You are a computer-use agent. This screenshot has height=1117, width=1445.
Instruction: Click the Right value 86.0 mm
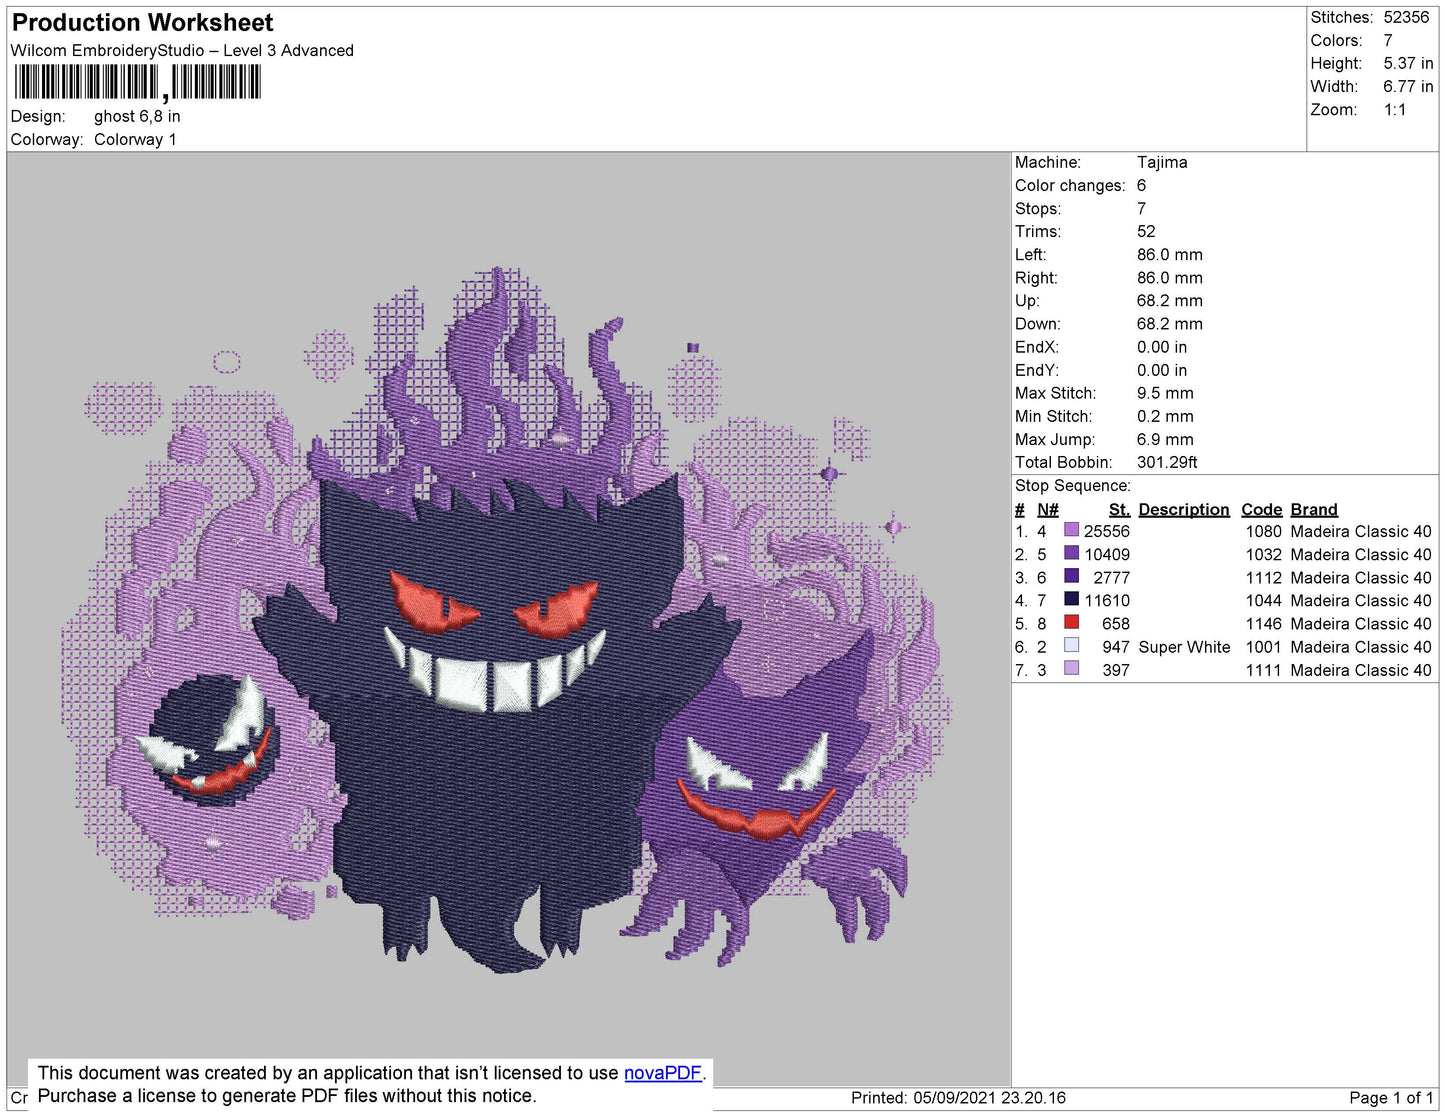(1170, 277)
